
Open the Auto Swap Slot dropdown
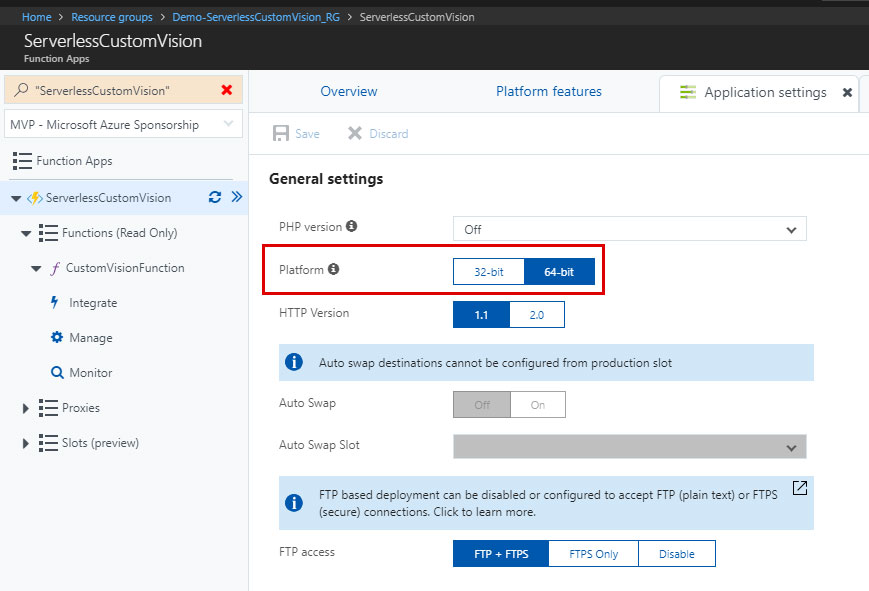coord(630,447)
